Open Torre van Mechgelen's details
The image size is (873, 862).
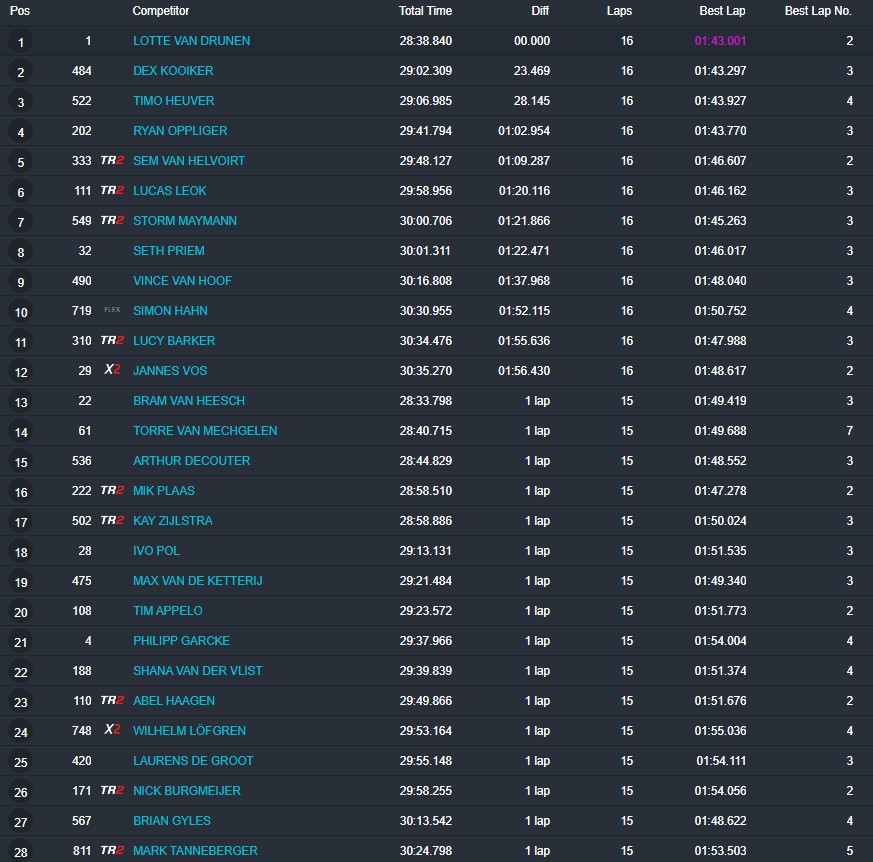(x=205, y=431)
